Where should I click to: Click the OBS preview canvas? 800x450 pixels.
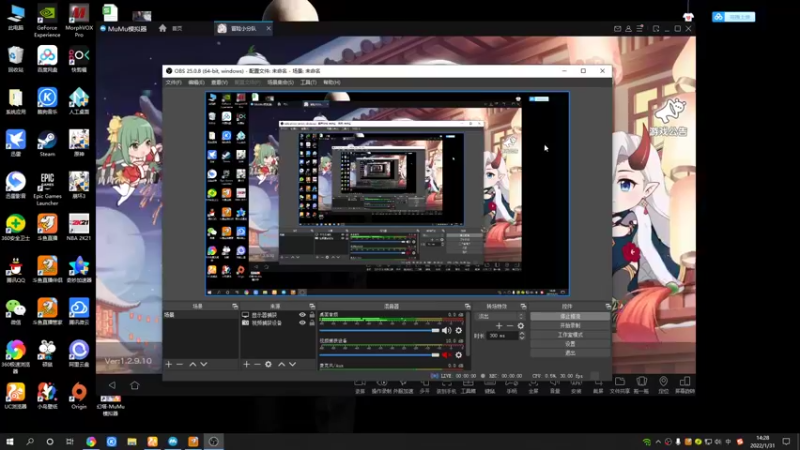pos(387,194)
